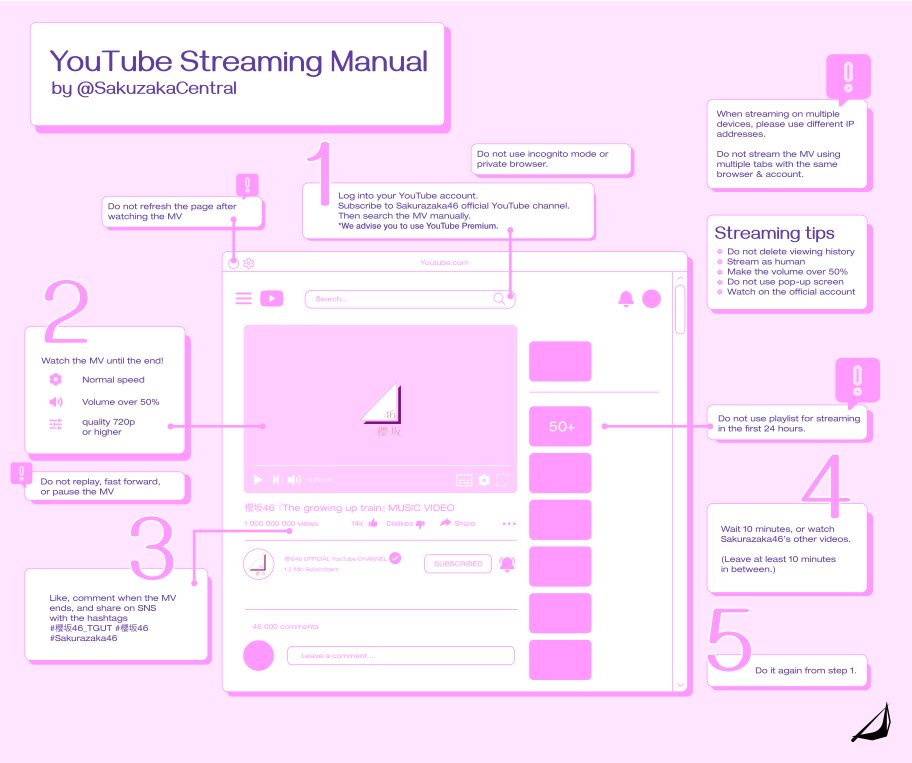Viewport: 912px width, 763px height.
Task: Click the sliders icon beside quality 720p
Action: tap(56, 424)
